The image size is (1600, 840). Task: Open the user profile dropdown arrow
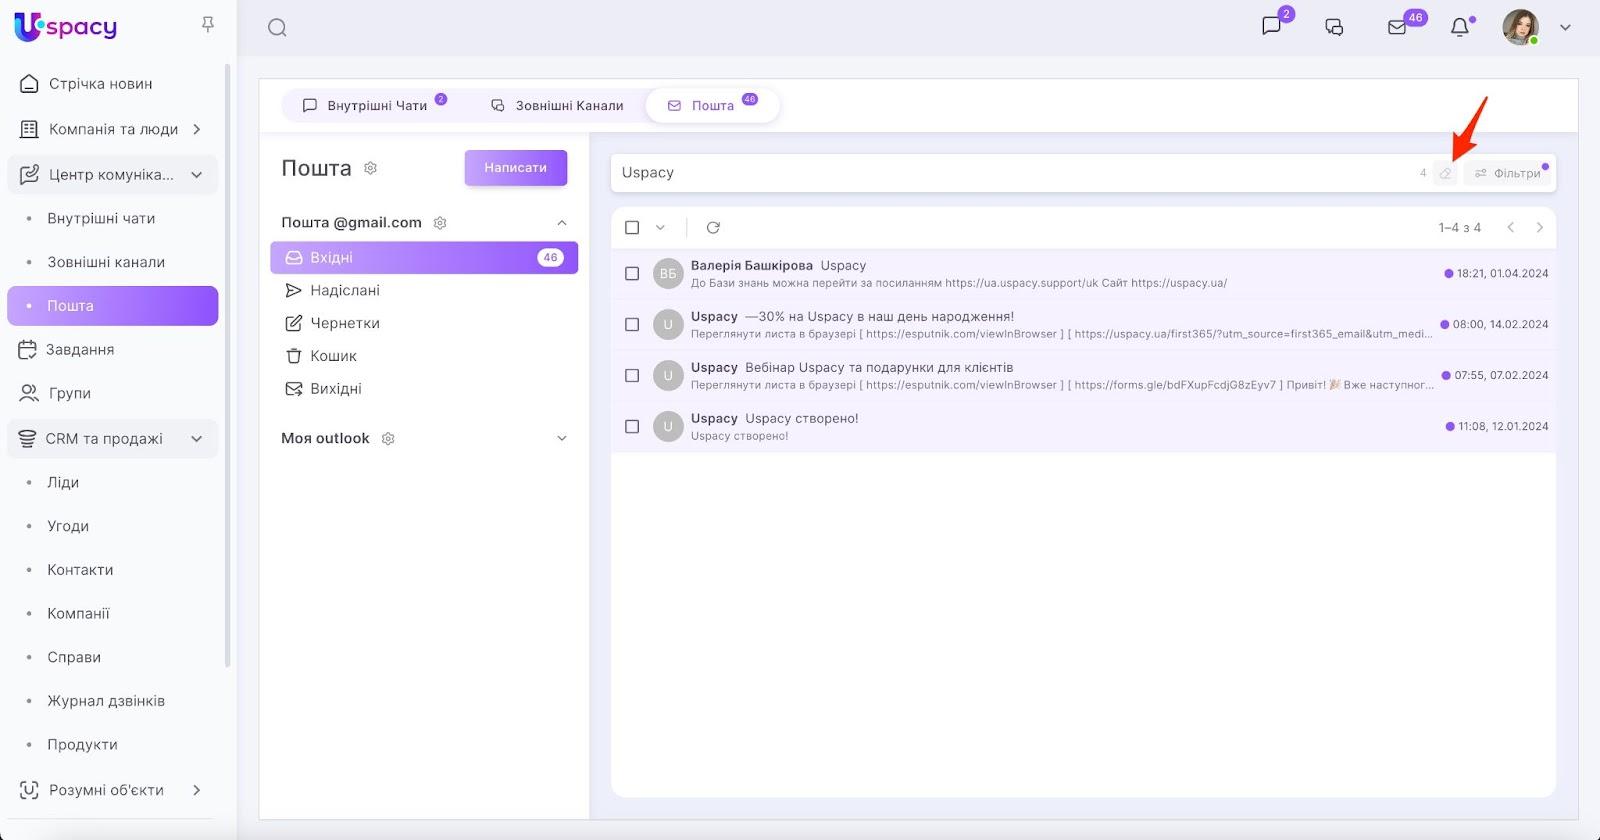click(x=1565, y=28)
